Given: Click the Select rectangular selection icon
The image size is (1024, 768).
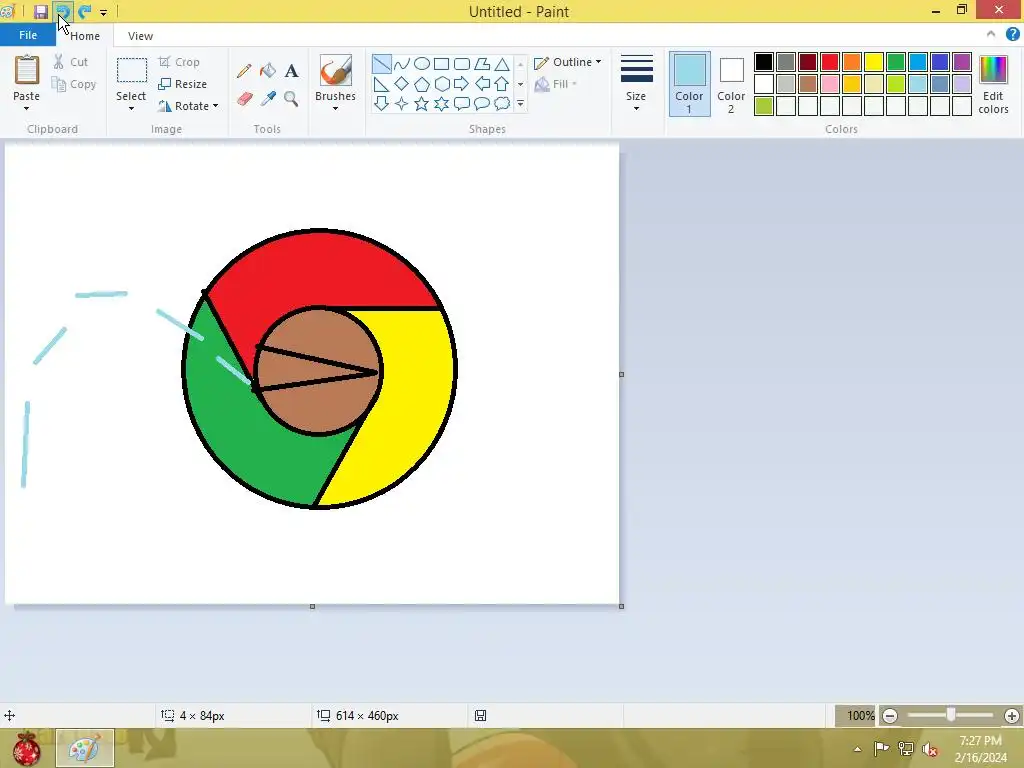Looking at the screenshot, I should 131,71.
